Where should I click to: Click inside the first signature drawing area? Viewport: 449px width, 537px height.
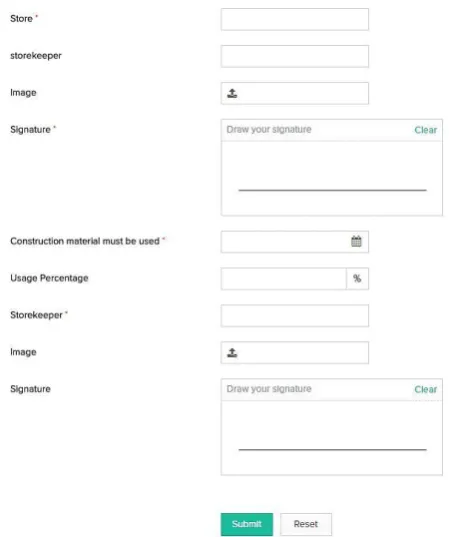click(332, 178)
